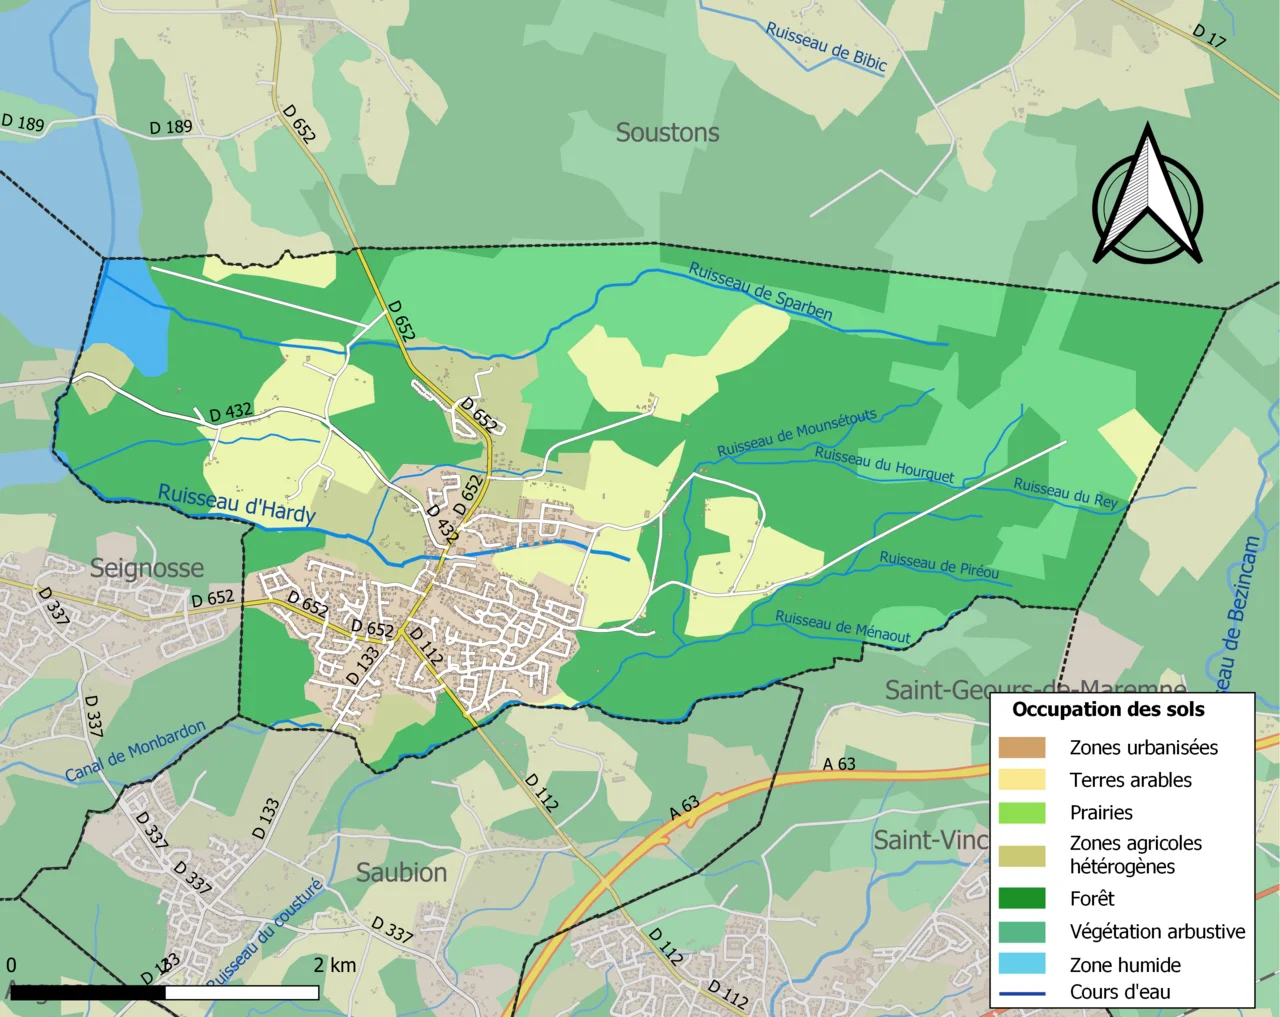The image size is (1280, 1017).
Task: Click the Zones agricoles hétérogènes swatch
Action: 1021,855
